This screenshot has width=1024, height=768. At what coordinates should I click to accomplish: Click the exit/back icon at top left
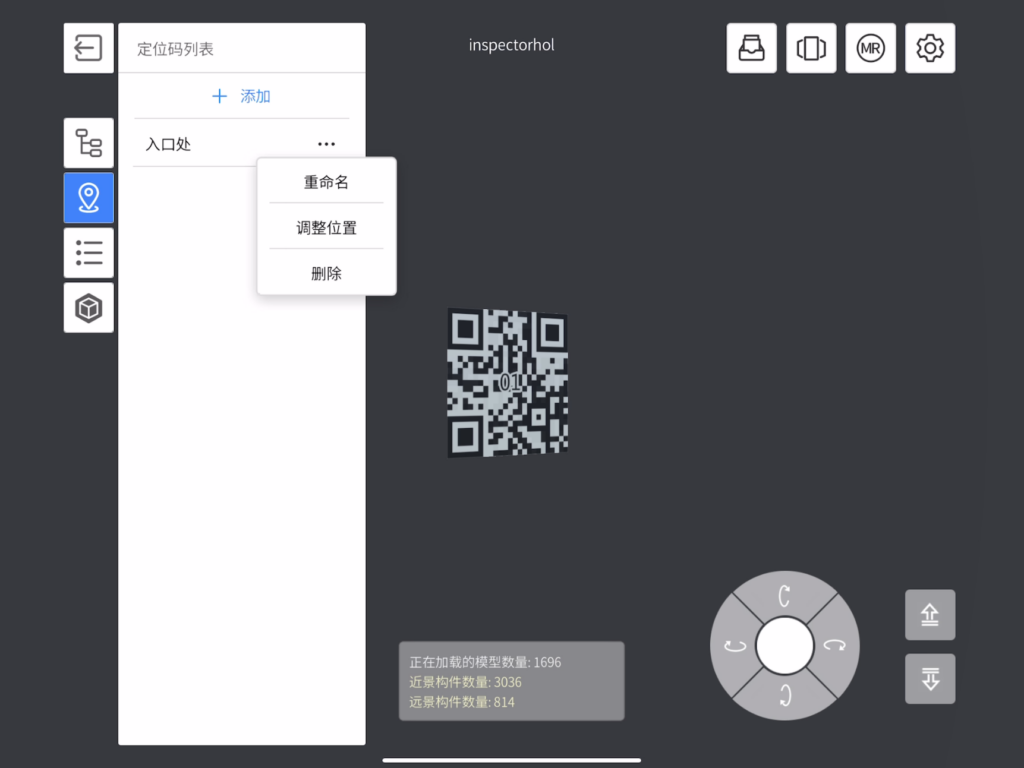(88, 48)
